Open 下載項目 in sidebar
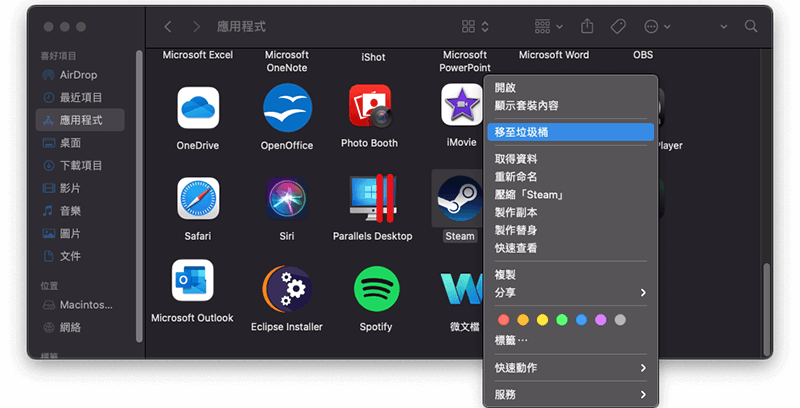 click(x=80, y=165)
